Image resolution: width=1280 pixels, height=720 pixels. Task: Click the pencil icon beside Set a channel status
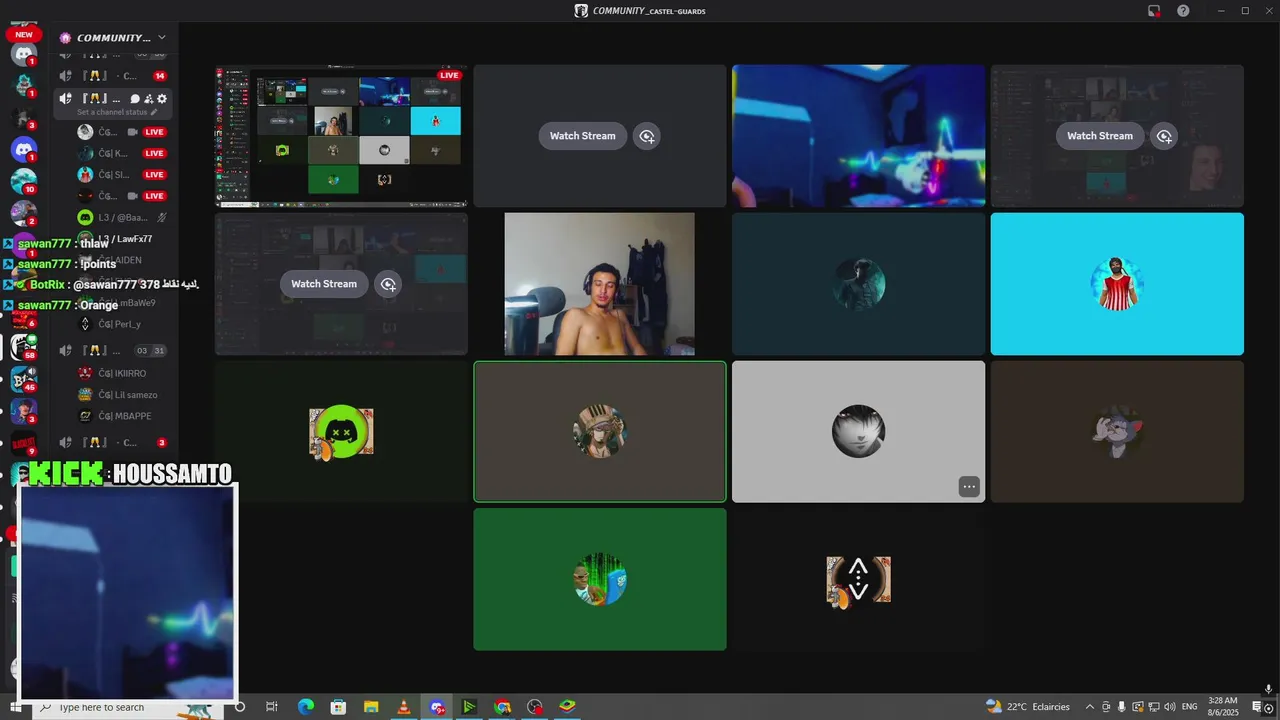pos(154,112)
